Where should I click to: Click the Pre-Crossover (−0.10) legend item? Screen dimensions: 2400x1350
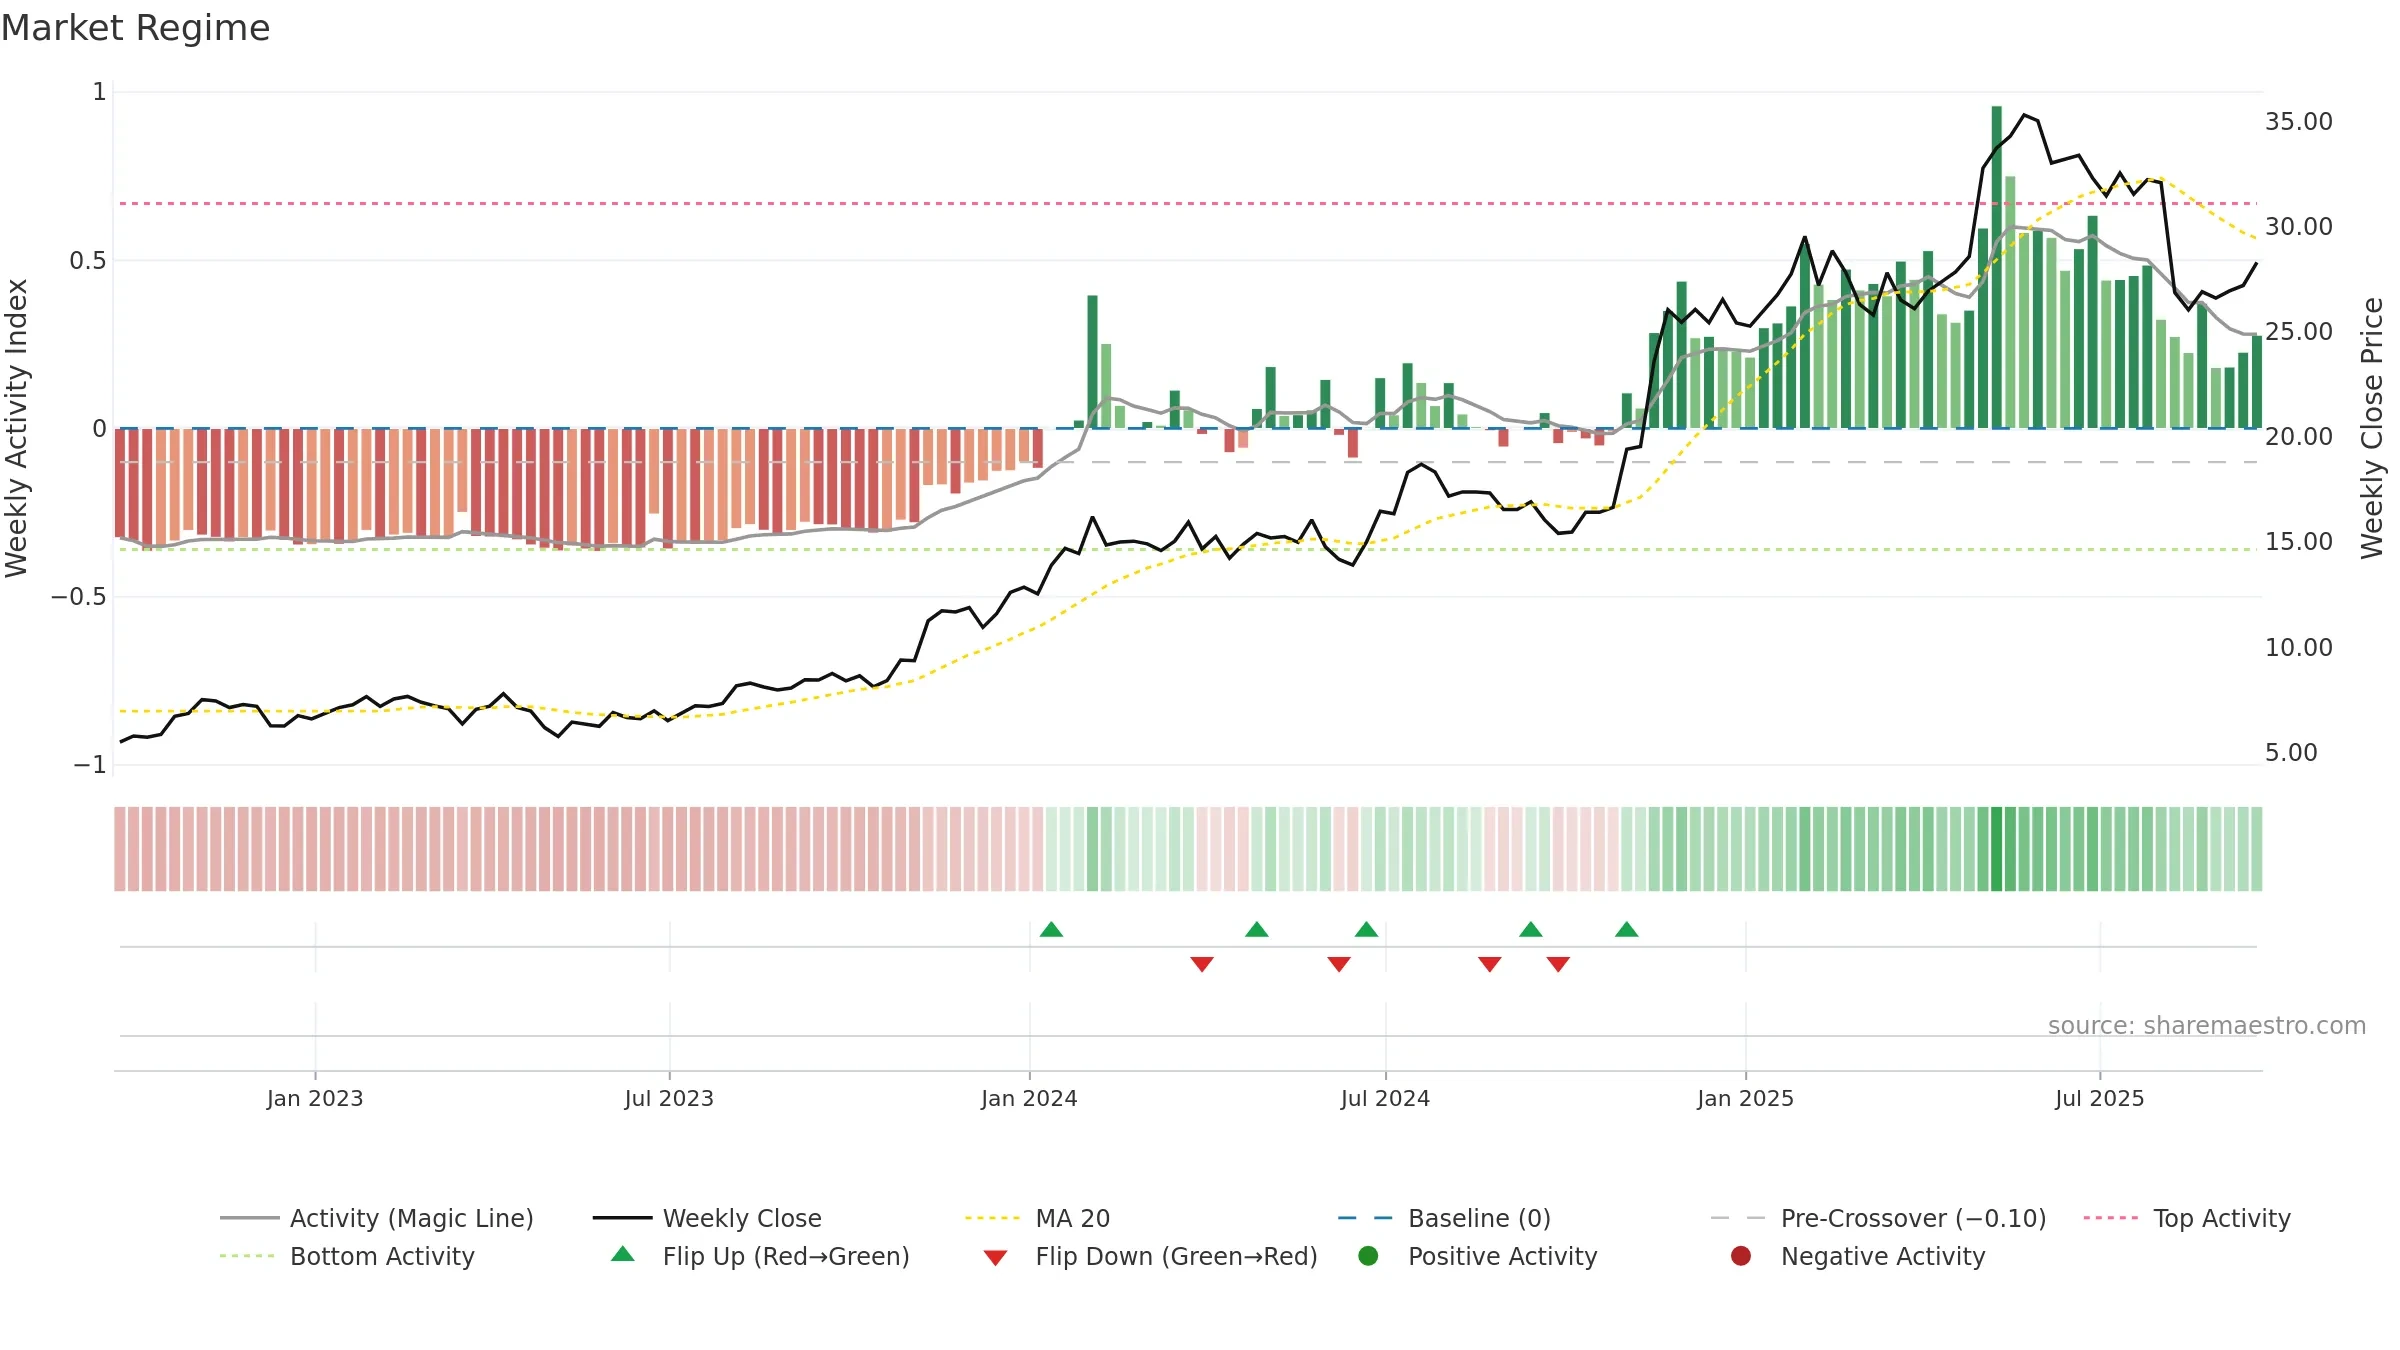[1878, 1218]
